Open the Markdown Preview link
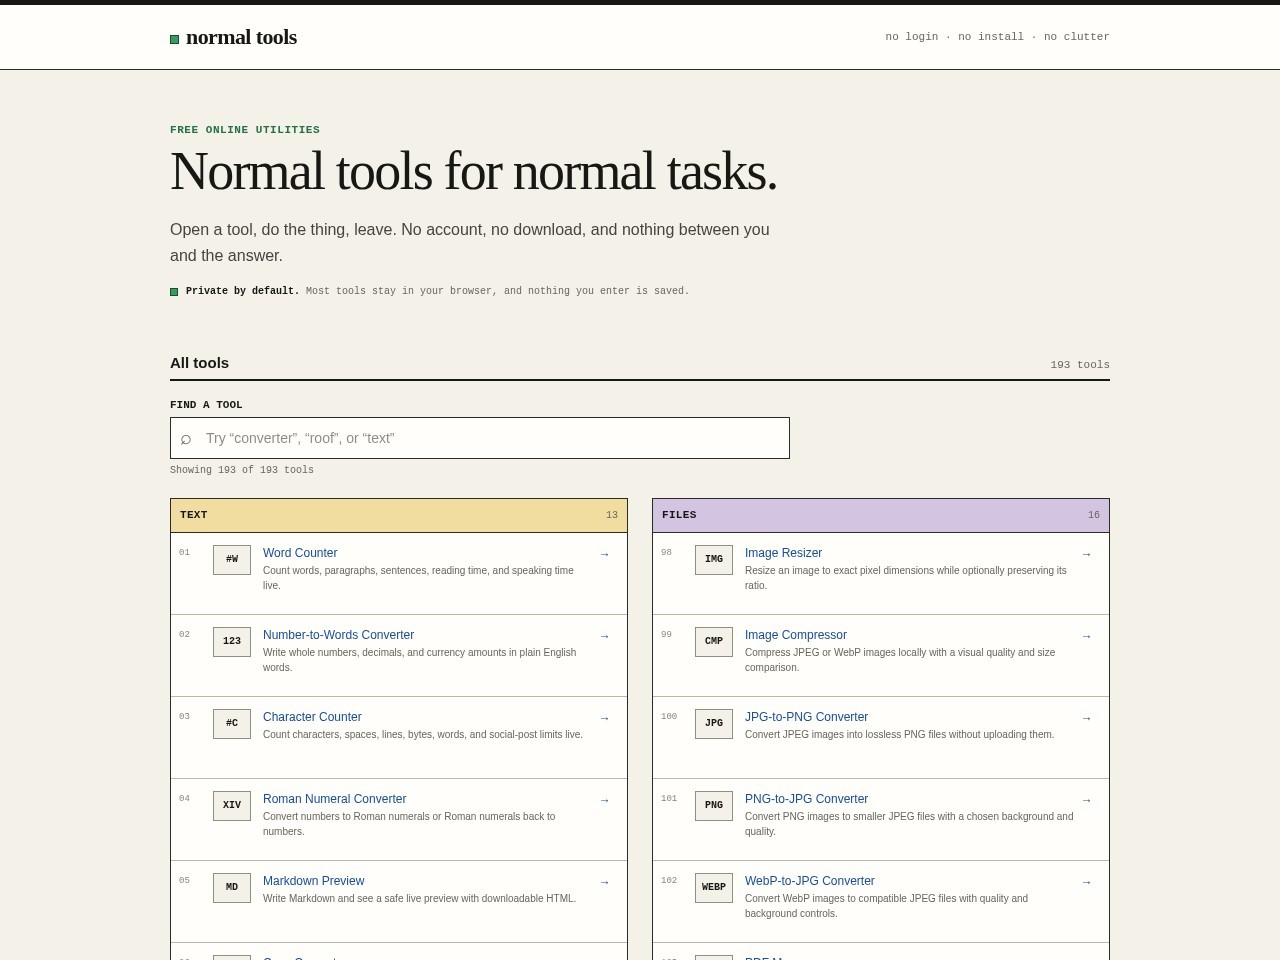The height and width of the screenshot is (960, 1280). 313,881
